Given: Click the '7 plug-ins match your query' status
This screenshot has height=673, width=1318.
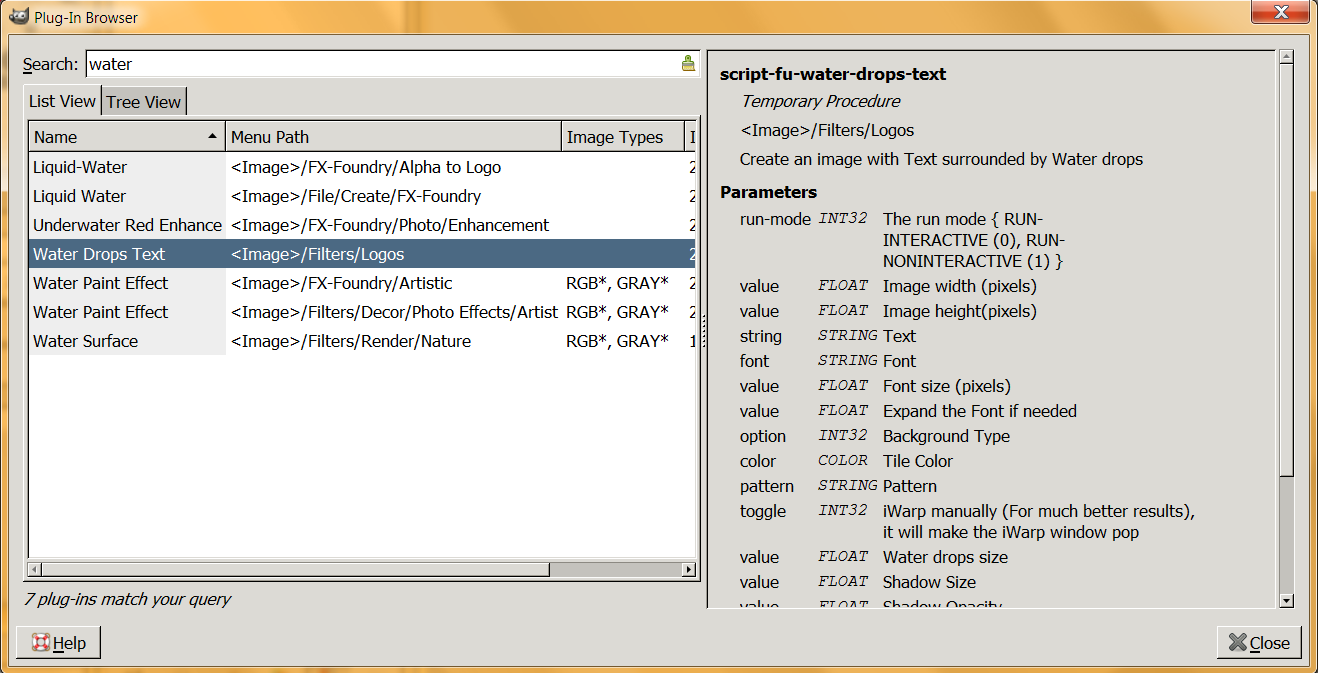Looking at the screenshot, I should 127,599.
